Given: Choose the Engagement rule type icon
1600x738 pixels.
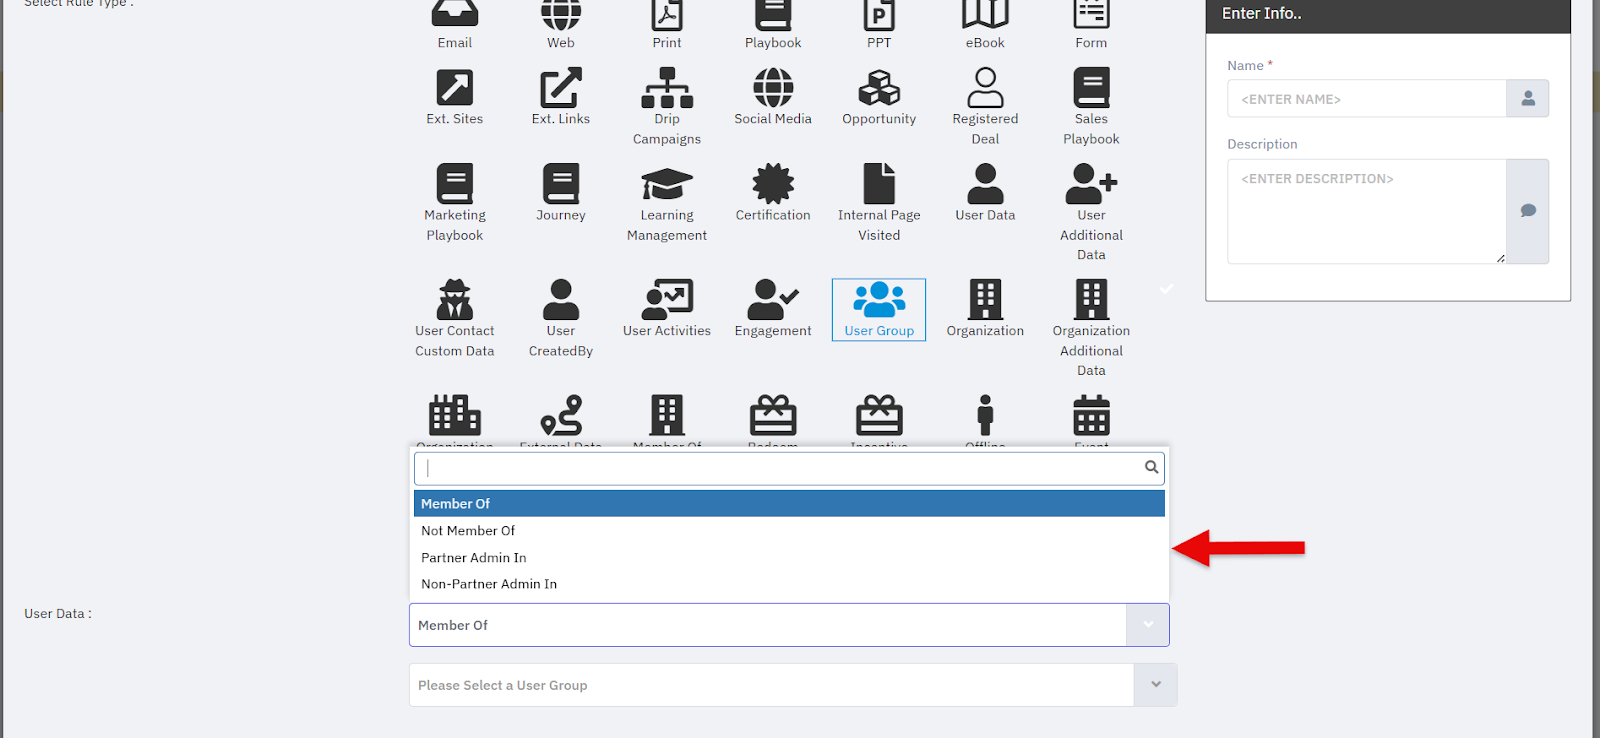Looking at the screenshot, I should 773,300.
